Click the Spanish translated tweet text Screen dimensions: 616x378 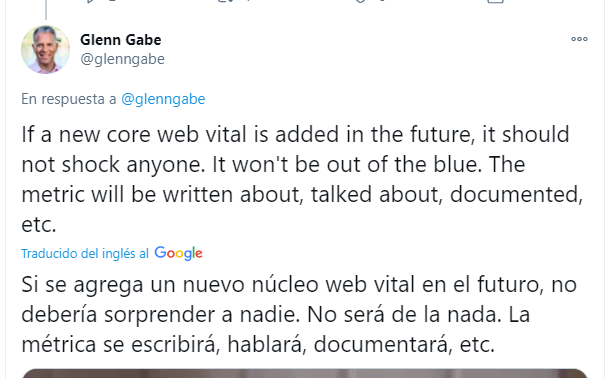tap(299, 314)
